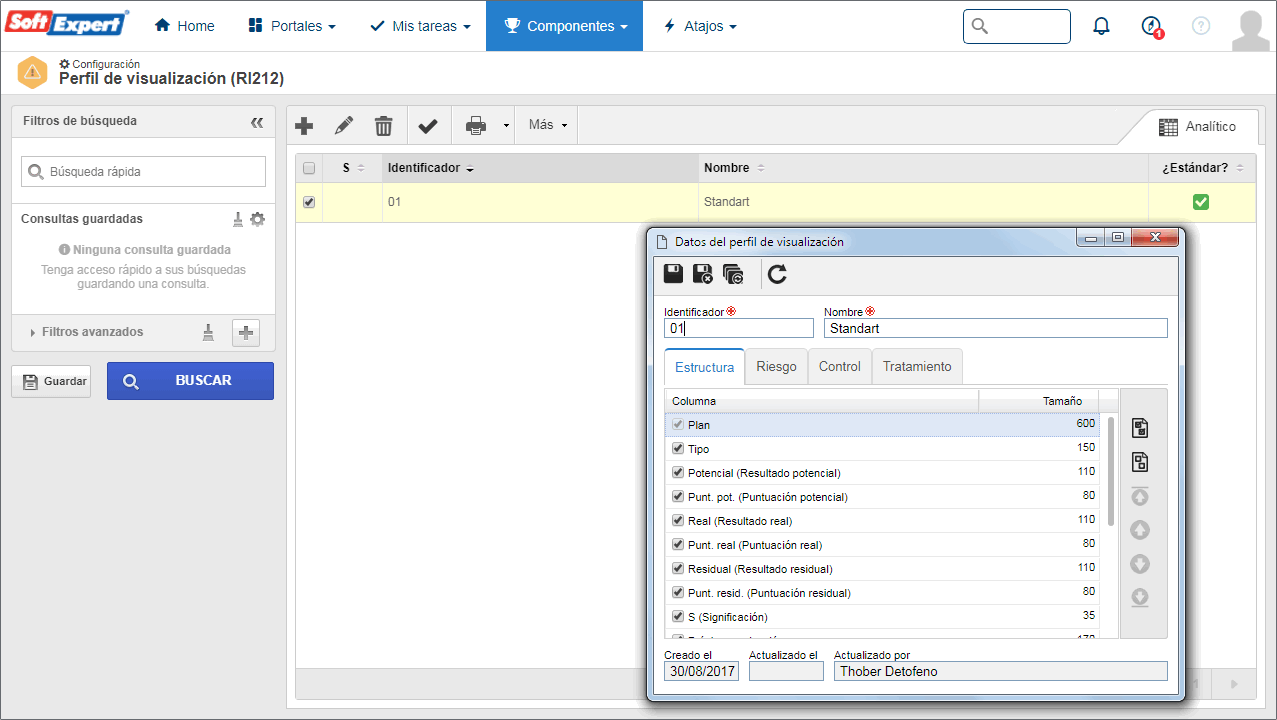Click the BUSCAR button
This screenshot has height=720, width=1277.
pos(190,381)
